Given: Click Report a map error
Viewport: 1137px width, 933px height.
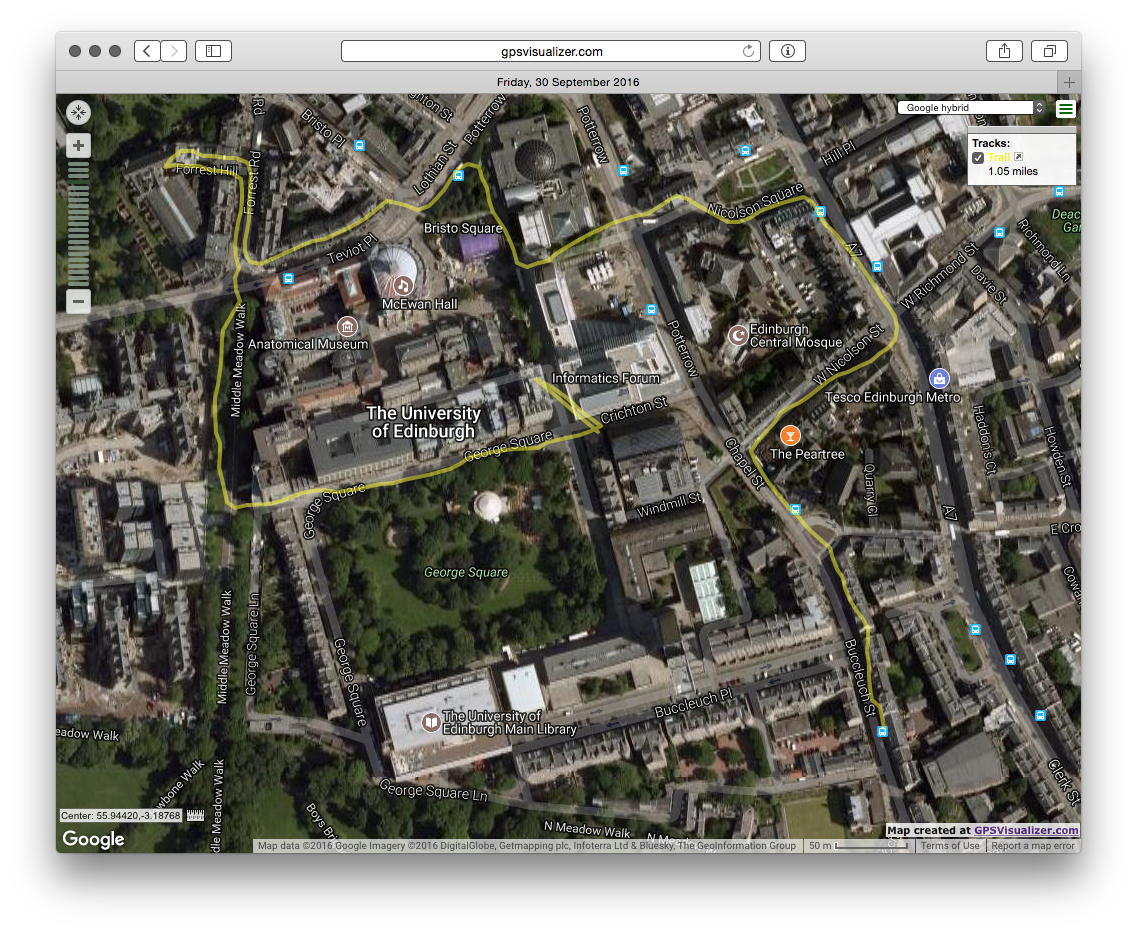Looking at the screenshot, I should tap(1033, 846).
